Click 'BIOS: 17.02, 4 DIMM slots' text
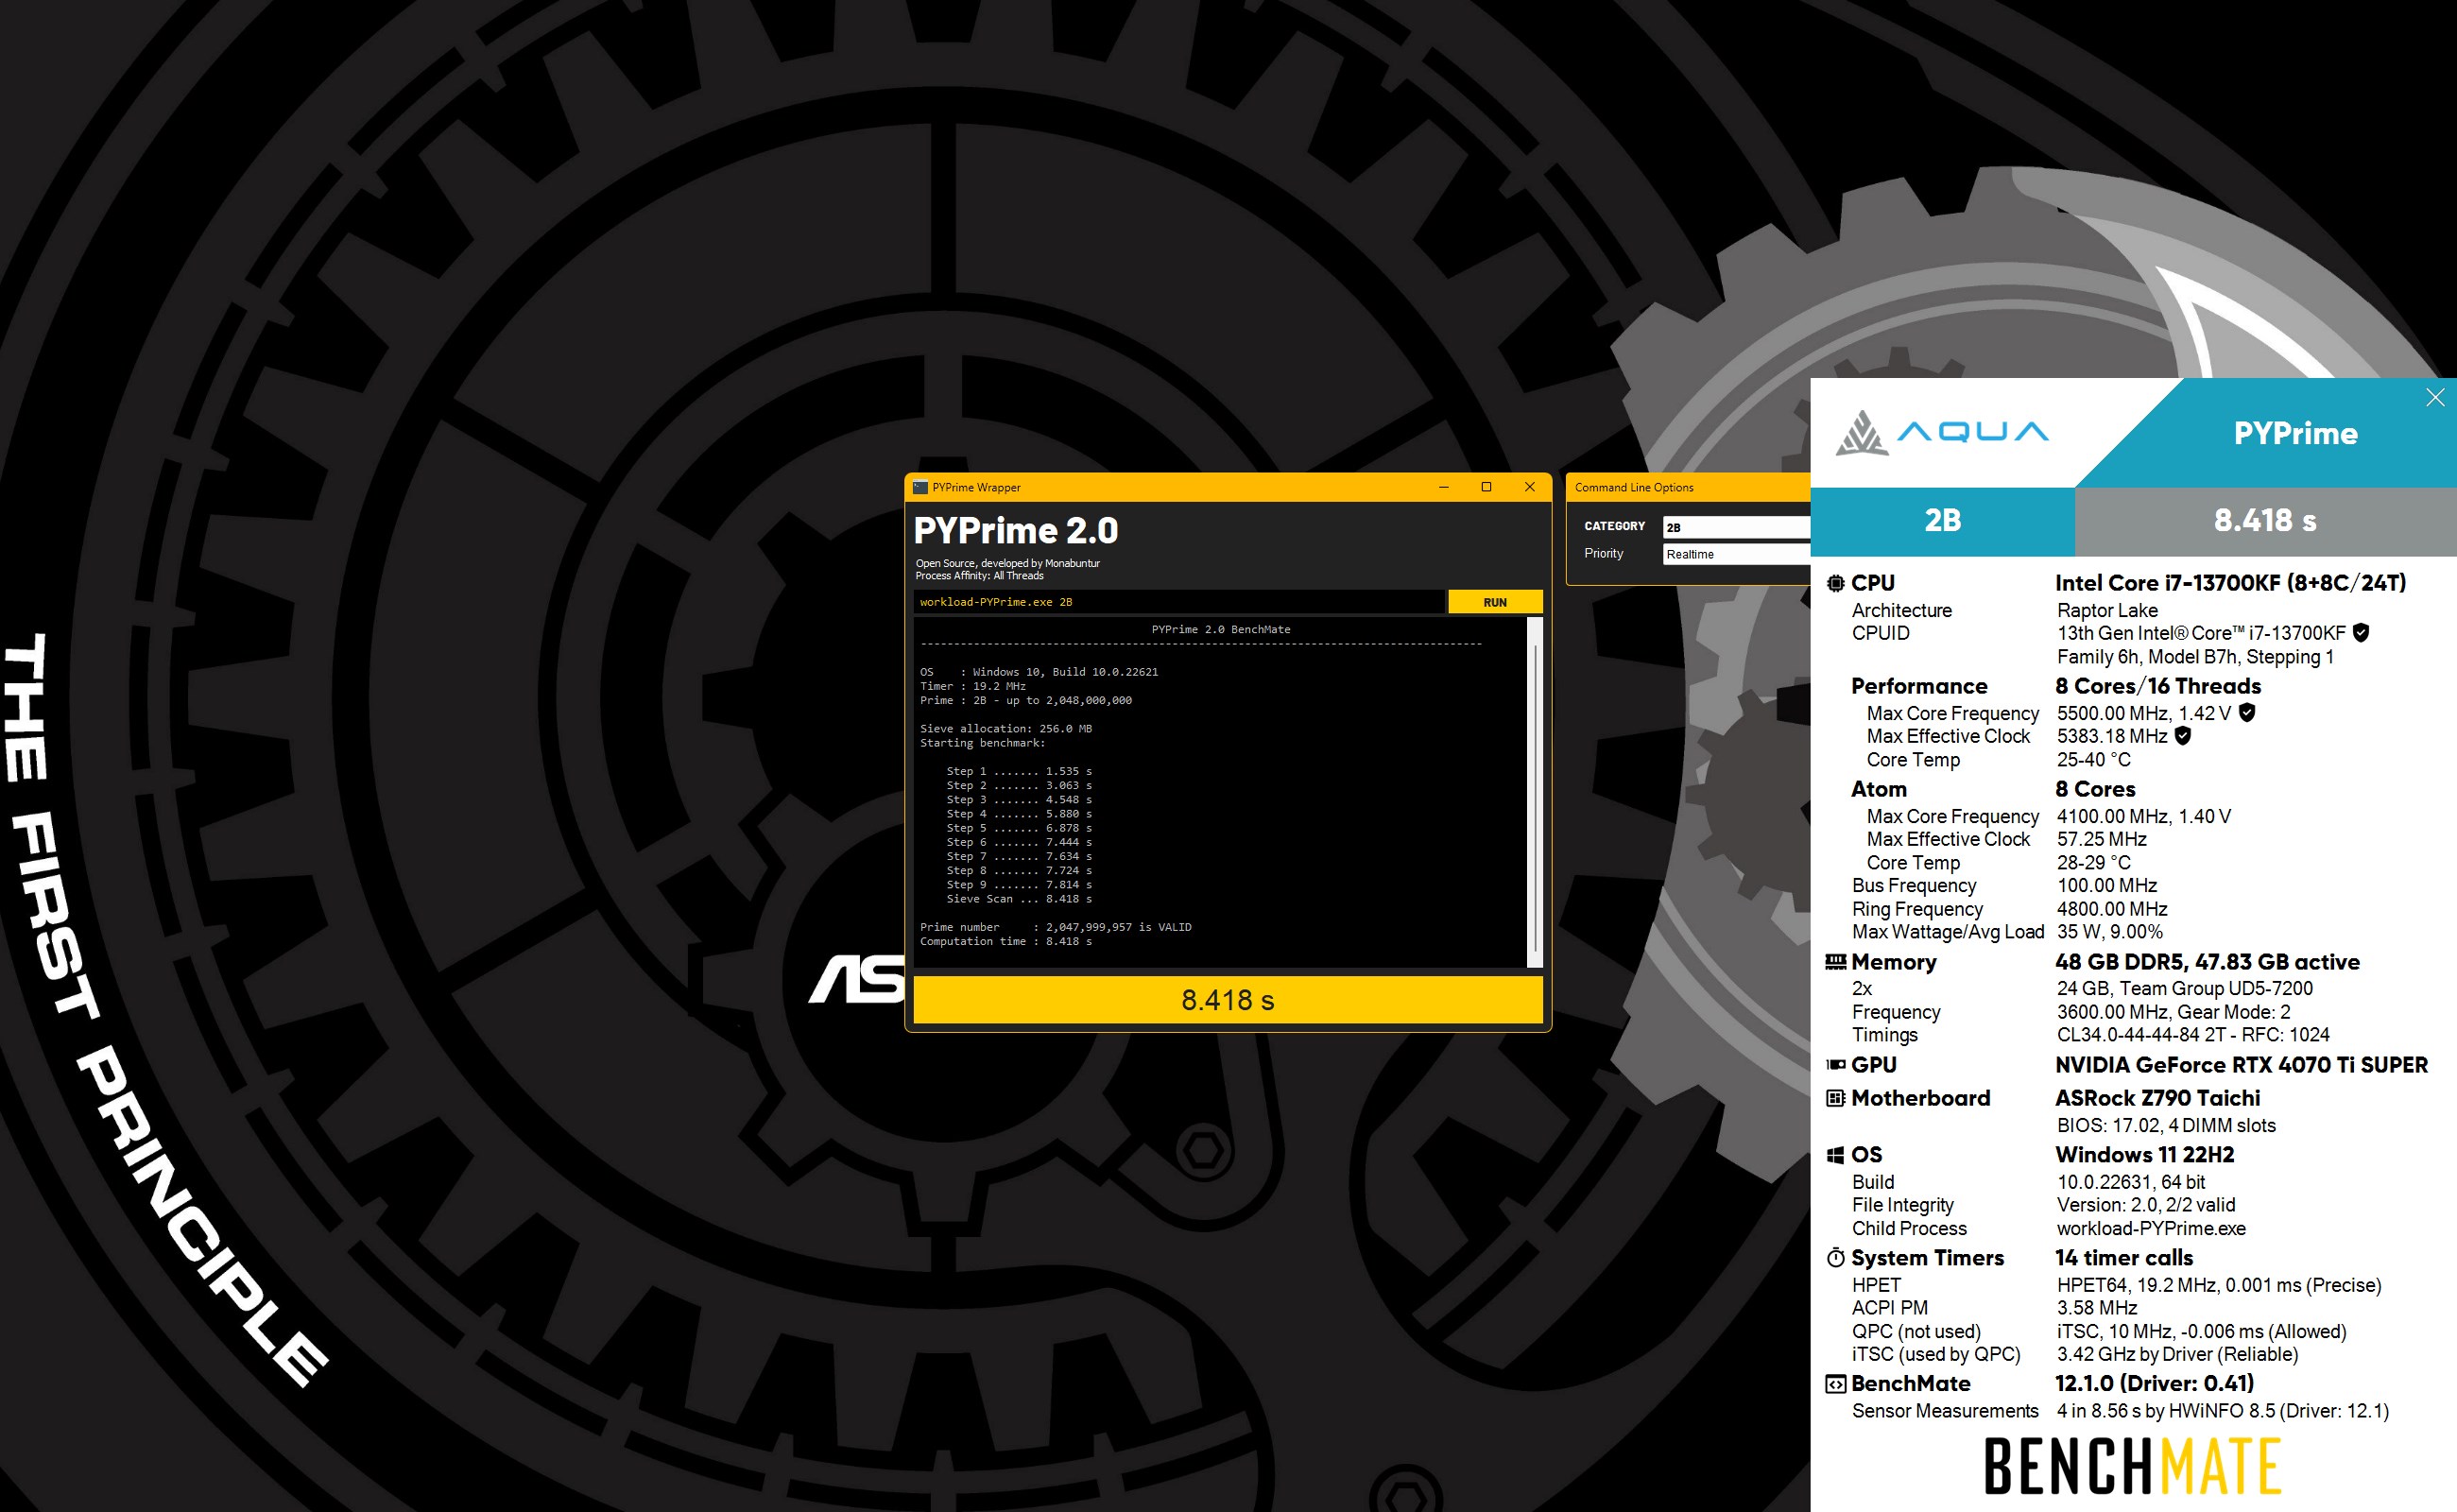The width and height of the screenshot is (2457, 1512). tap(2166, 1125)
